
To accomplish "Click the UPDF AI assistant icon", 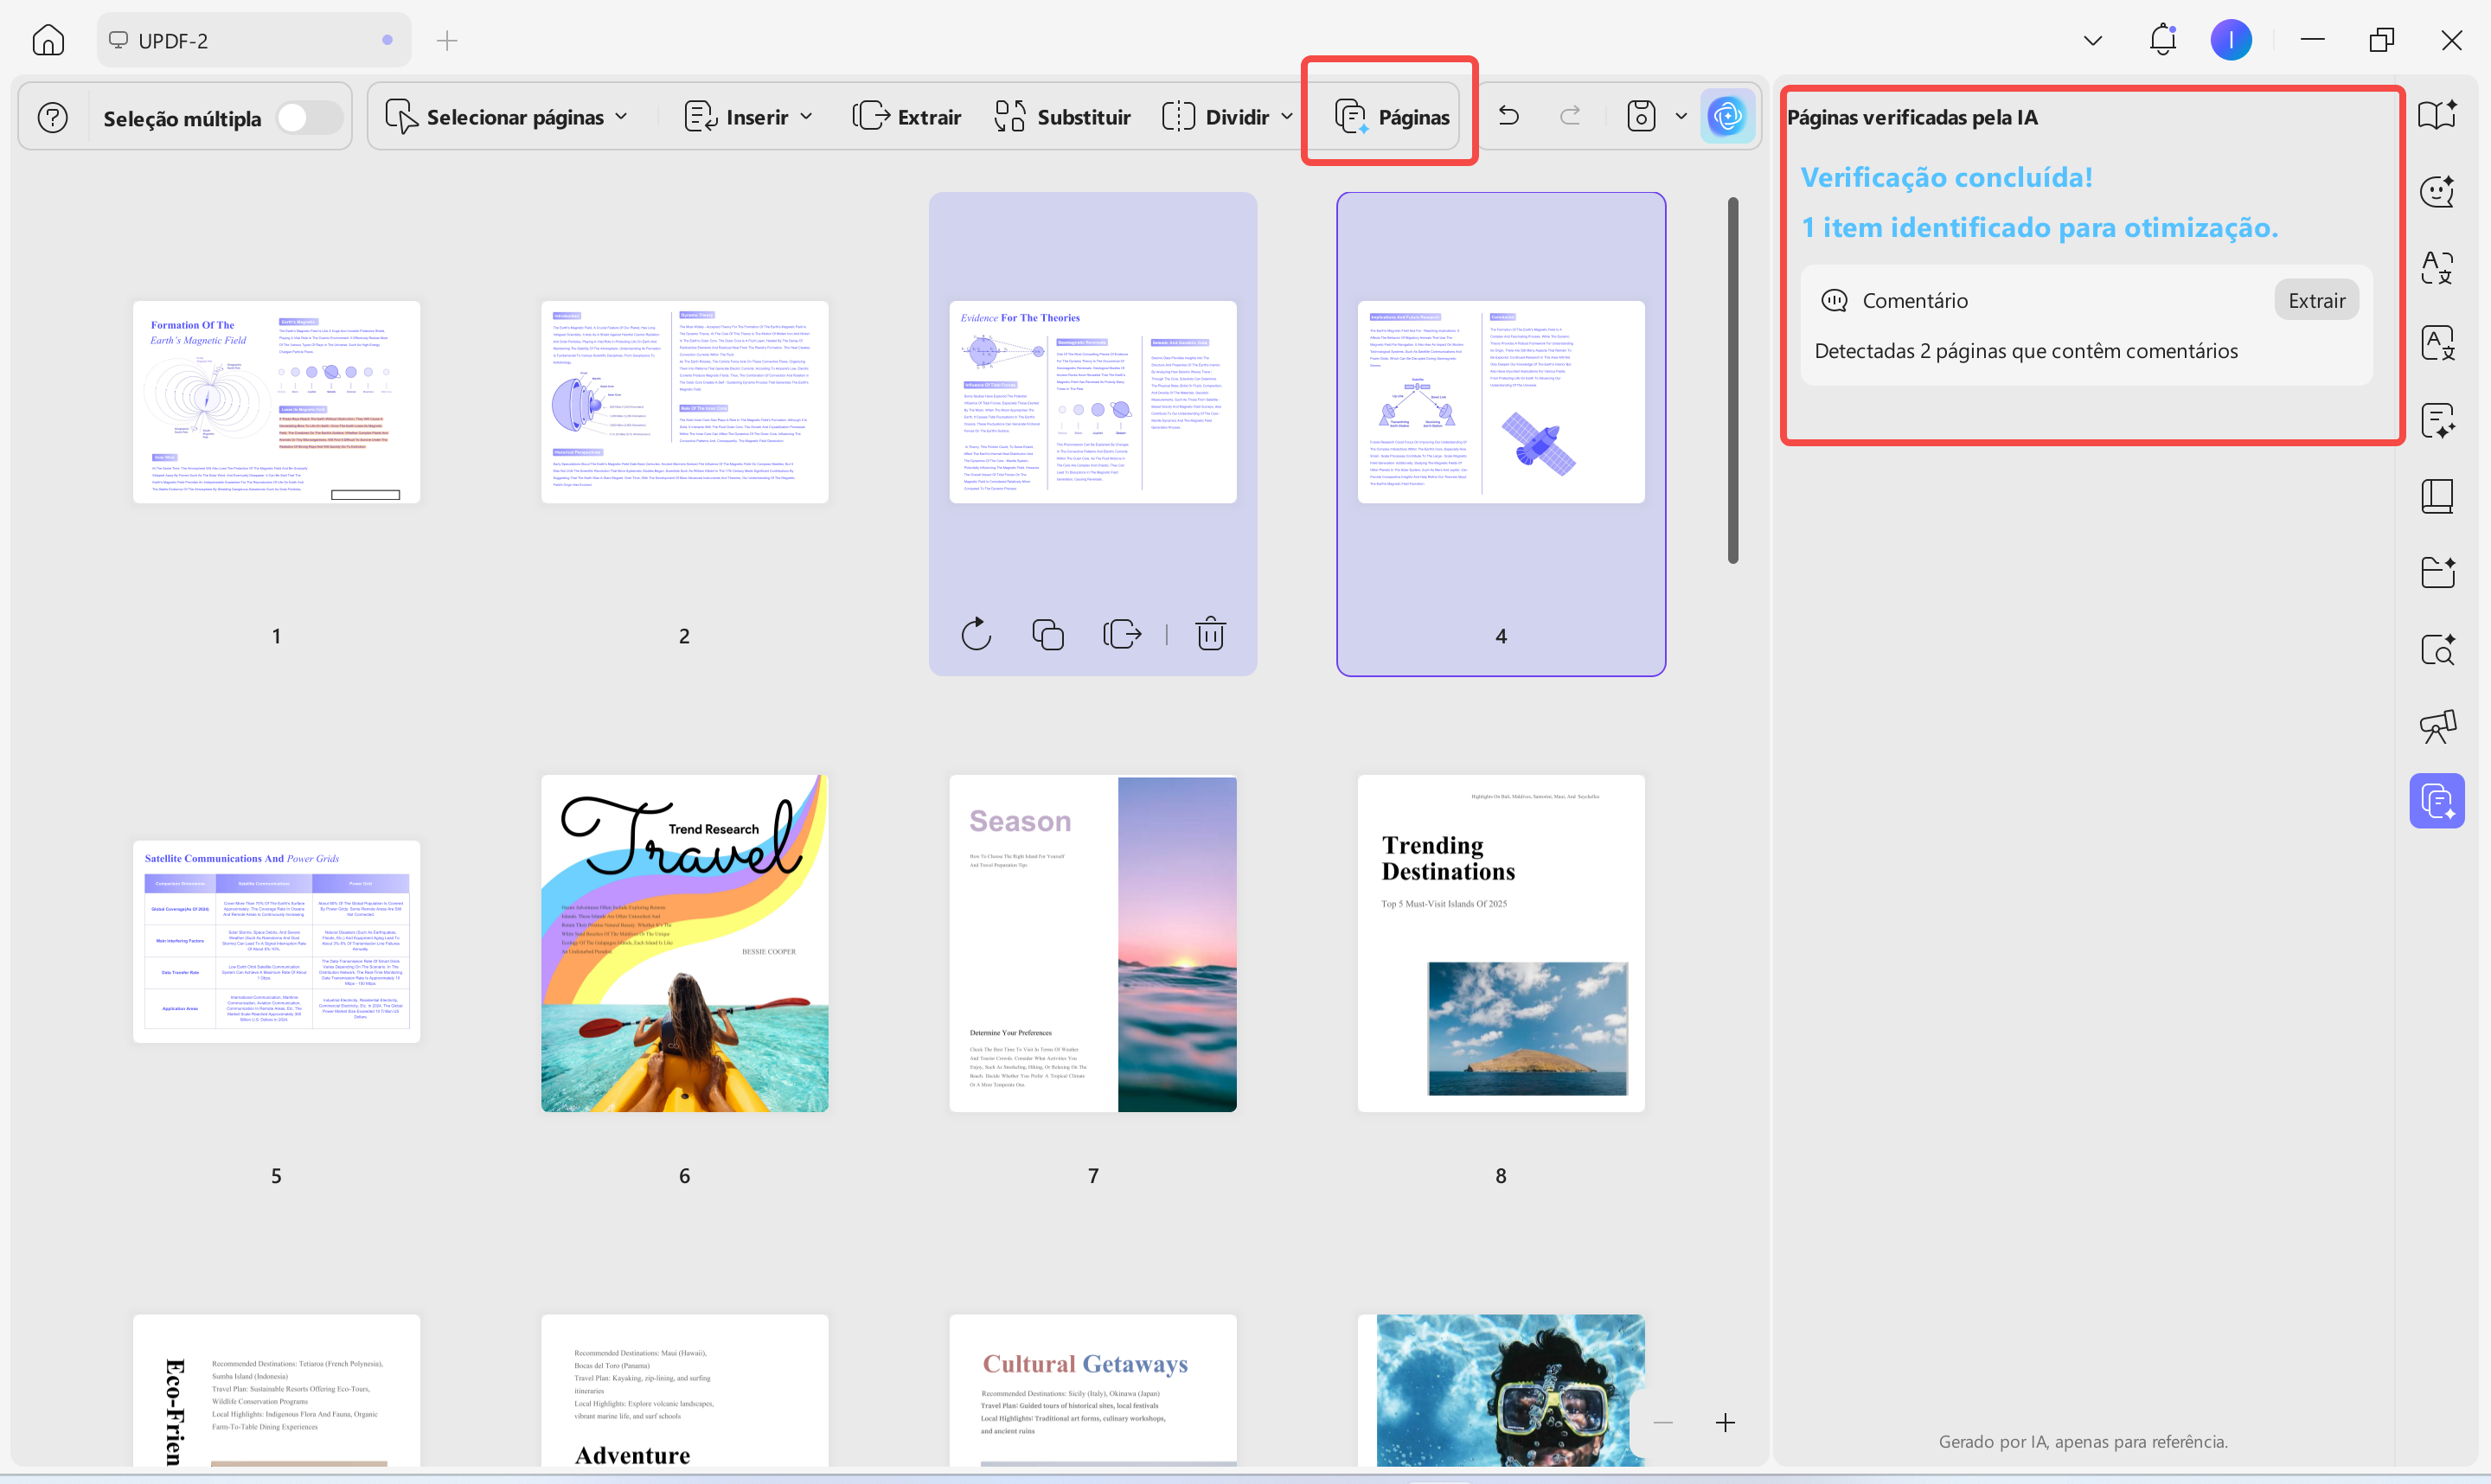I will [1727, 116].
